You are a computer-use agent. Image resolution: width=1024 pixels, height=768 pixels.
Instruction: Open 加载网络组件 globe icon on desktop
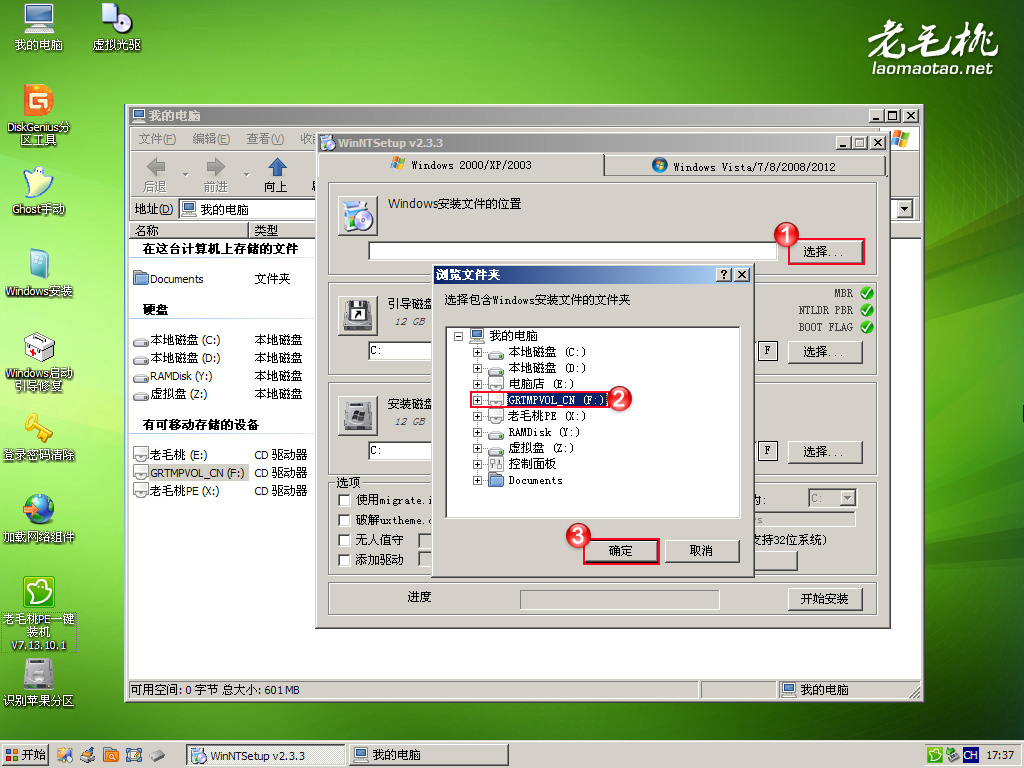click(x=39, y=520)
